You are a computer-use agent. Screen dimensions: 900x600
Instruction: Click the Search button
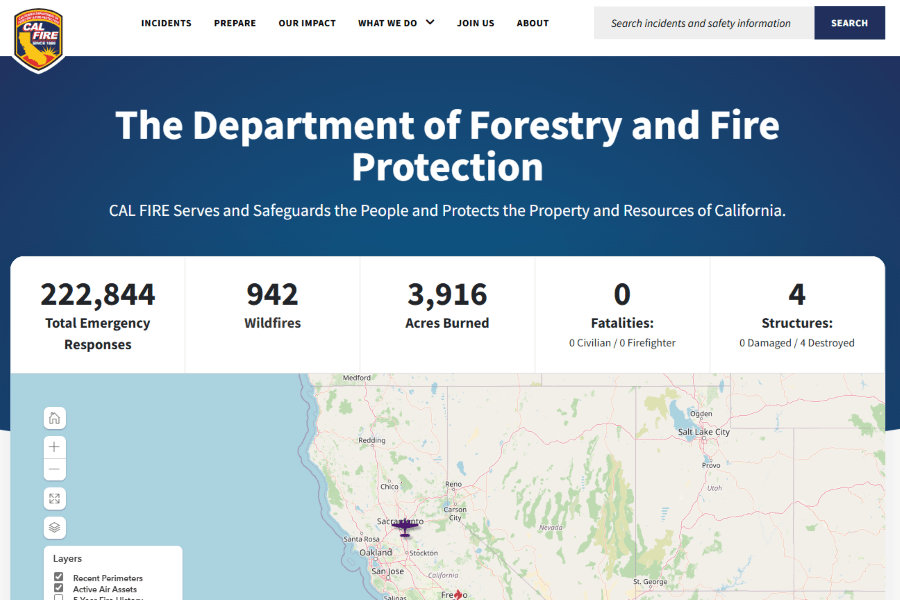coord(849,23)
